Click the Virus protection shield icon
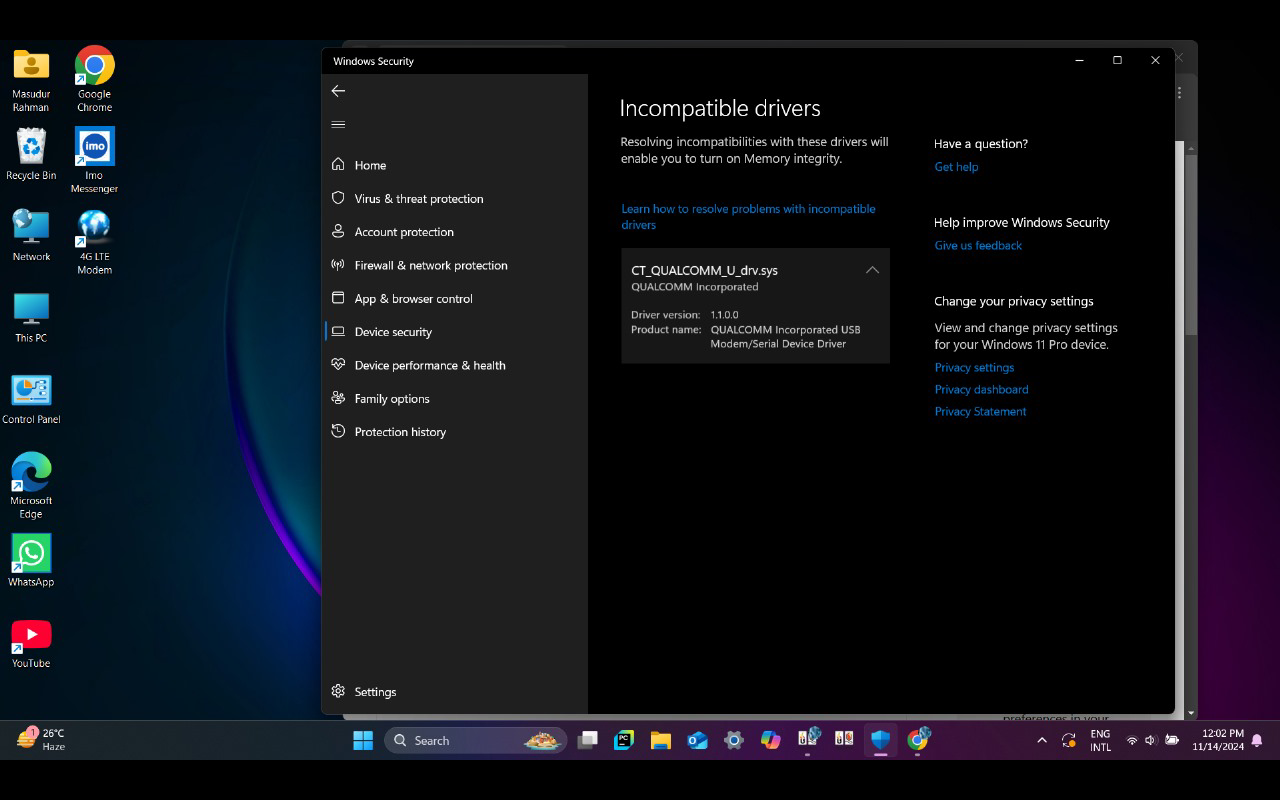The height and width of the screenshot is (800, 1280). 338,198
